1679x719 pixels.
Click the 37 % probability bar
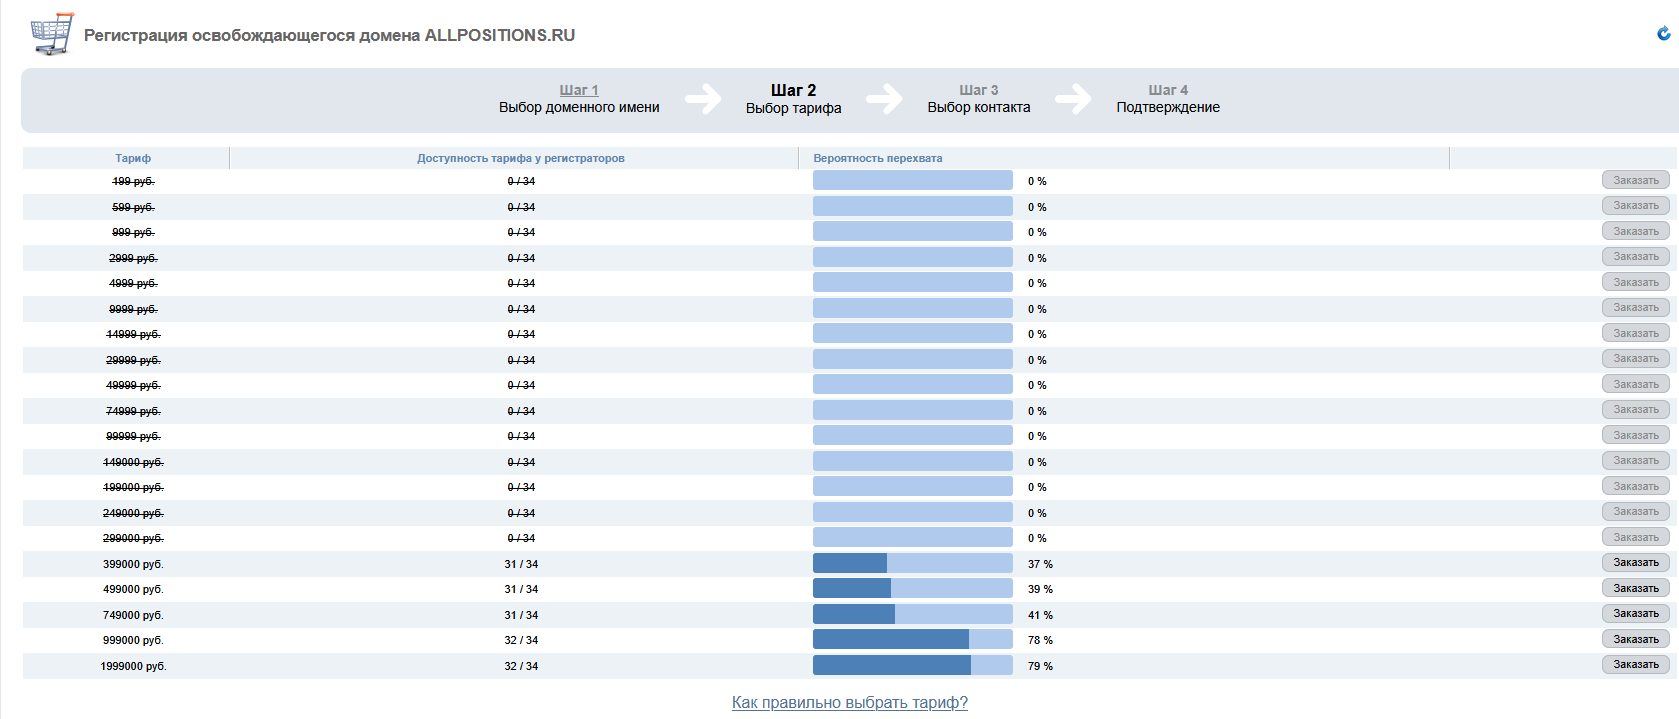click(912, 563)
